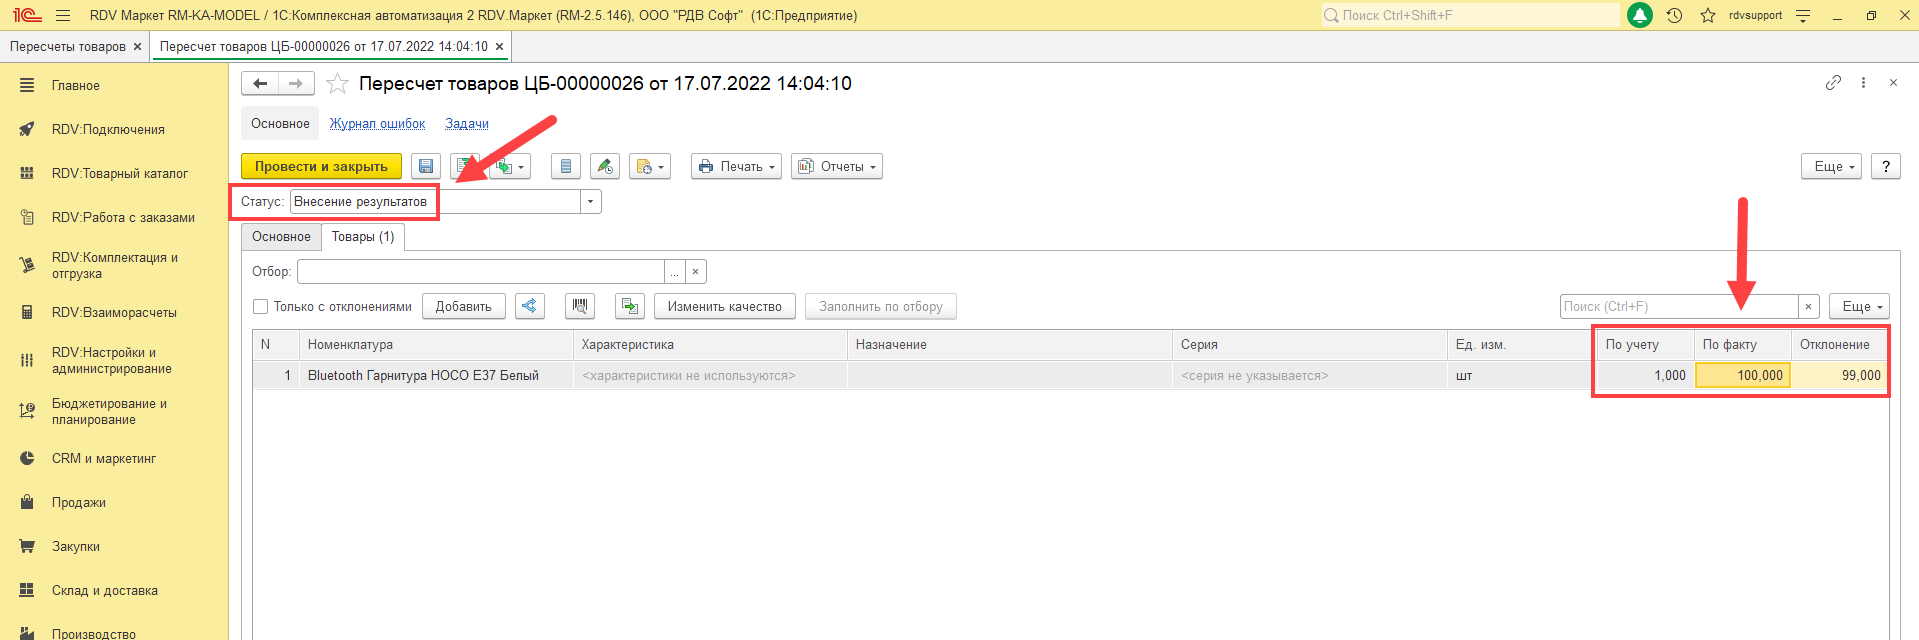1919x640 pixels.
Task: Open top-right Еще menu of document
Action: pyautogui.click(x=1832, y=167)
